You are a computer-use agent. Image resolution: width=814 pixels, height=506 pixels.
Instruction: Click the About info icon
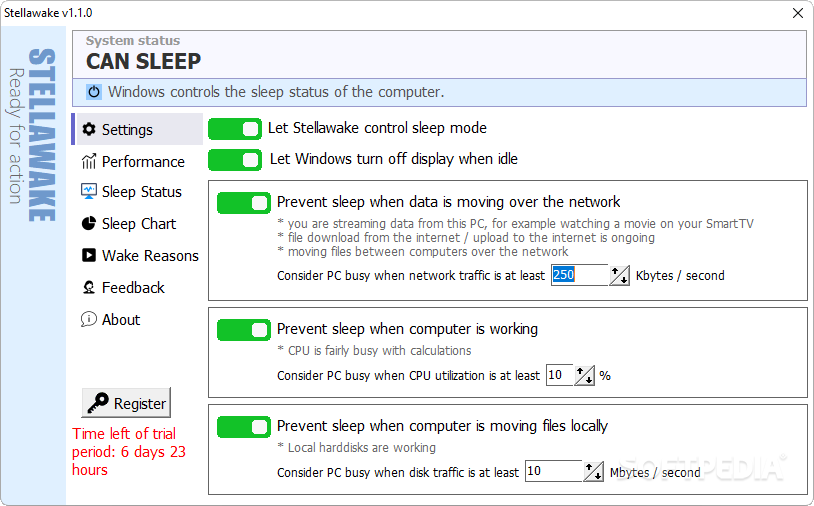point(89,319)
